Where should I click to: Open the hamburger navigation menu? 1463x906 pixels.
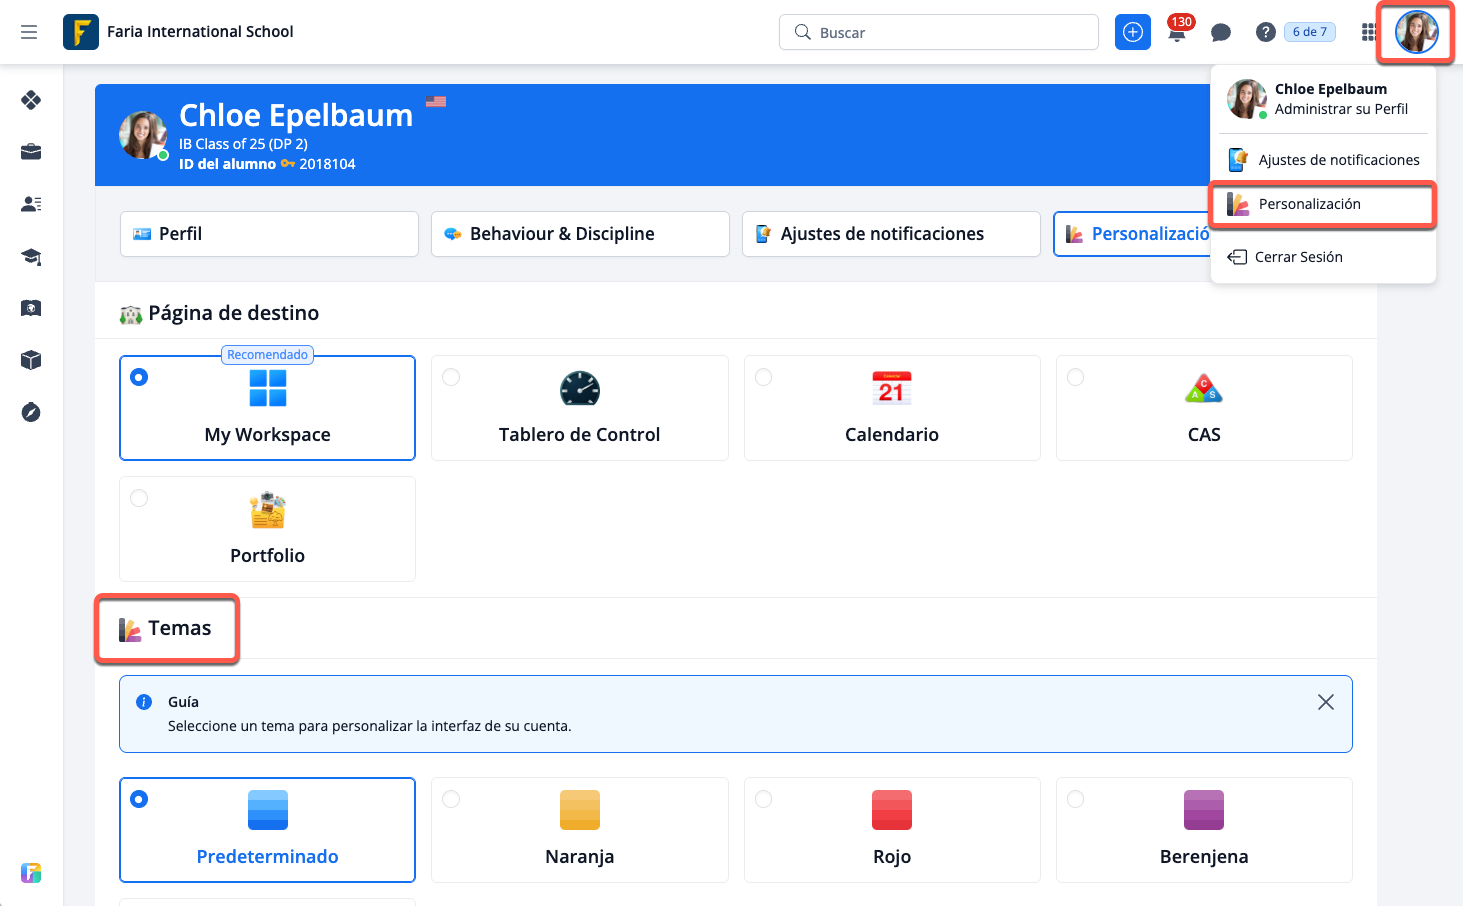coord(29,32)
